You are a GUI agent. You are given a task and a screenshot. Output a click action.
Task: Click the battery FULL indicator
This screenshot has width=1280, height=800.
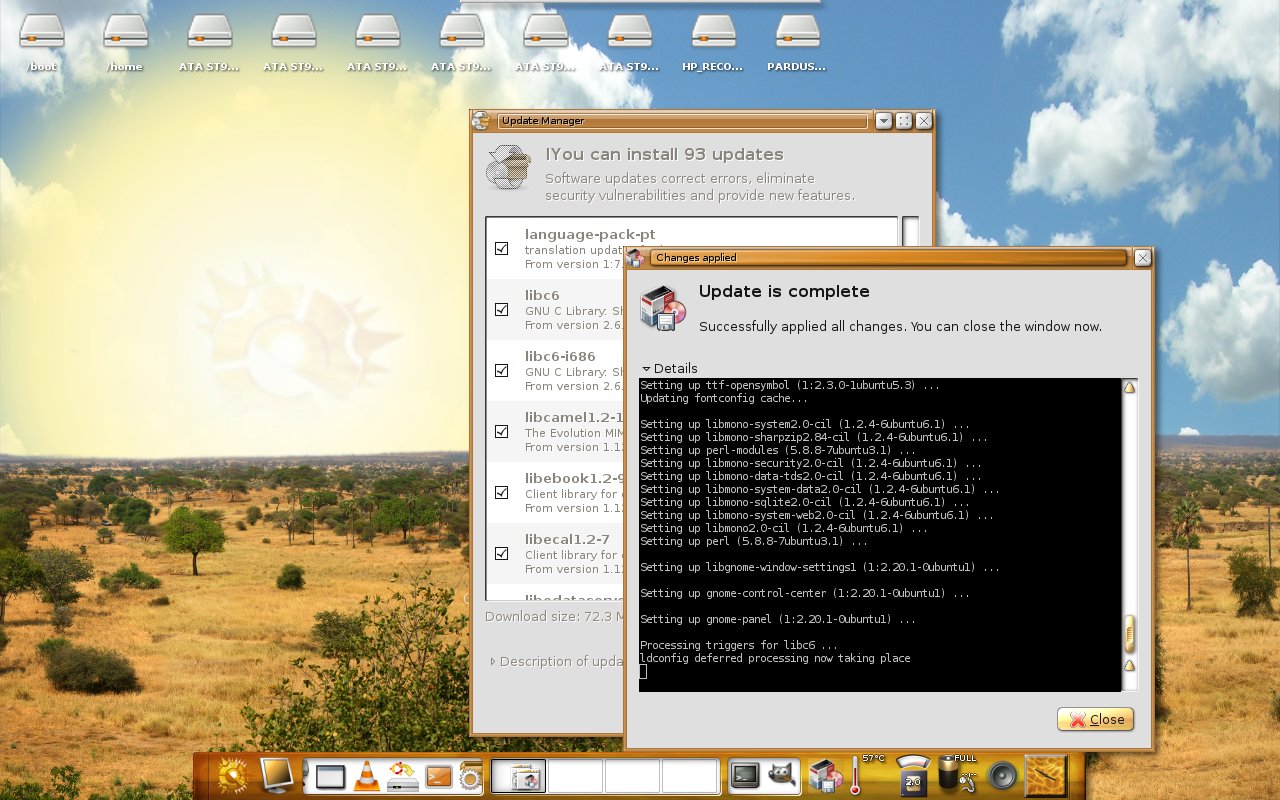click(x=958, y=776)
